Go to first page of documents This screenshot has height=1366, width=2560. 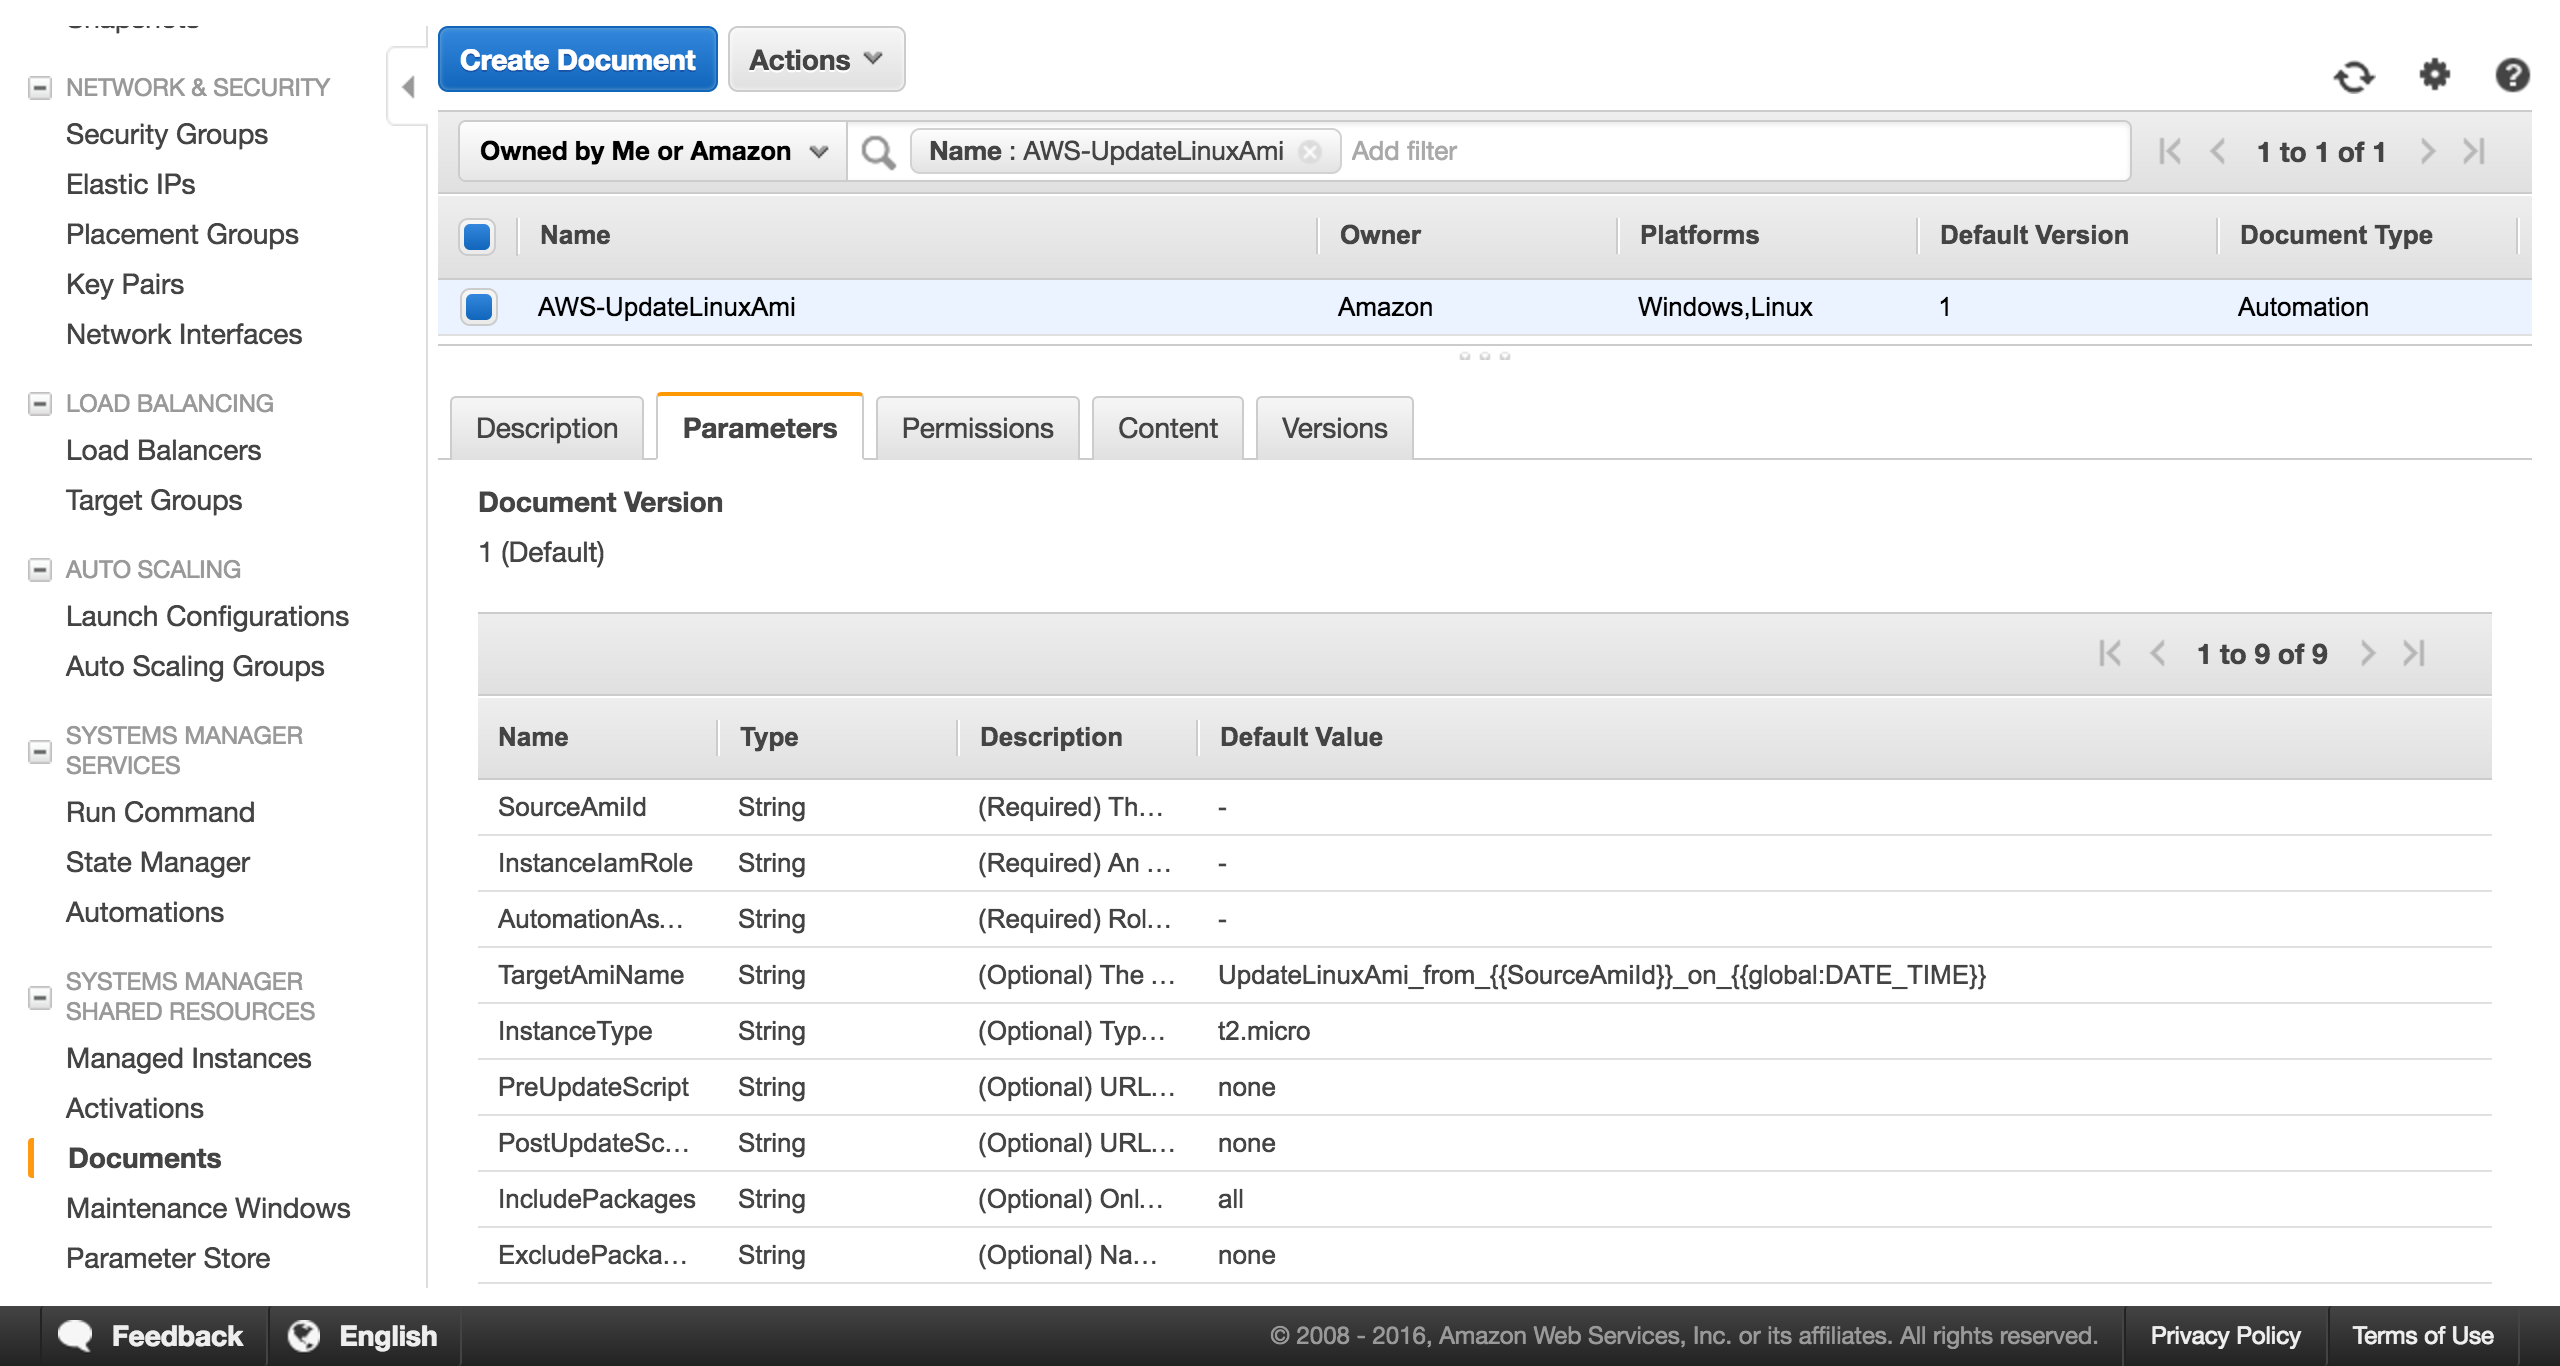2169,152
